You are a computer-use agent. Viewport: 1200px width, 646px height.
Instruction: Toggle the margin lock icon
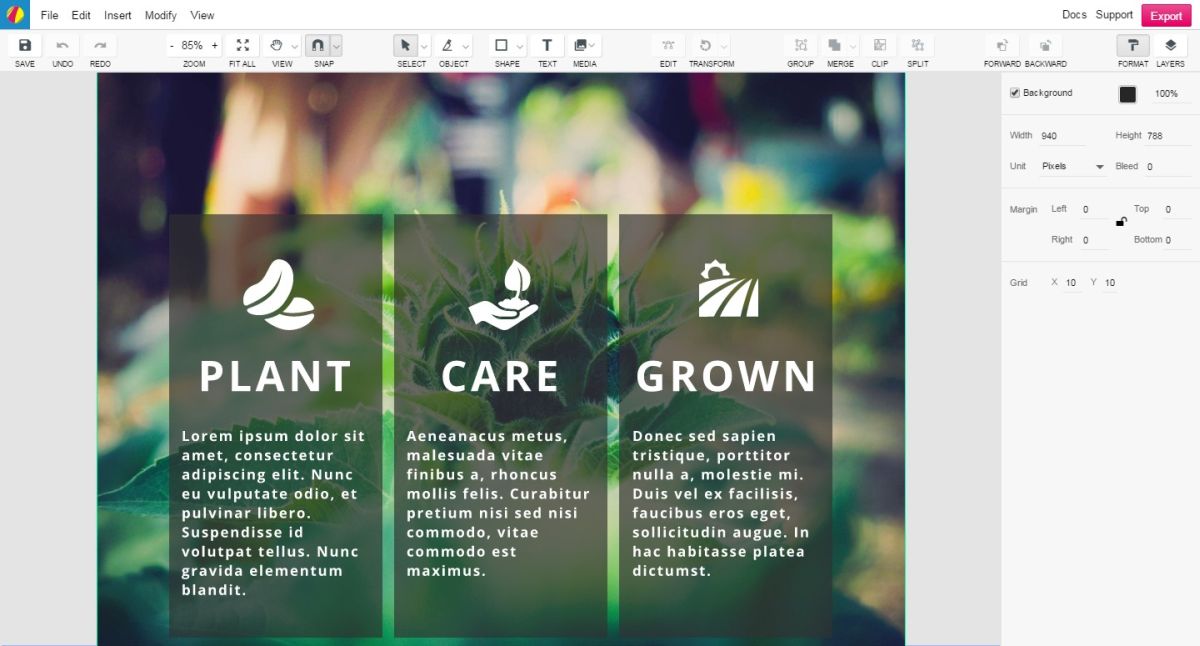pos(1121,222)
